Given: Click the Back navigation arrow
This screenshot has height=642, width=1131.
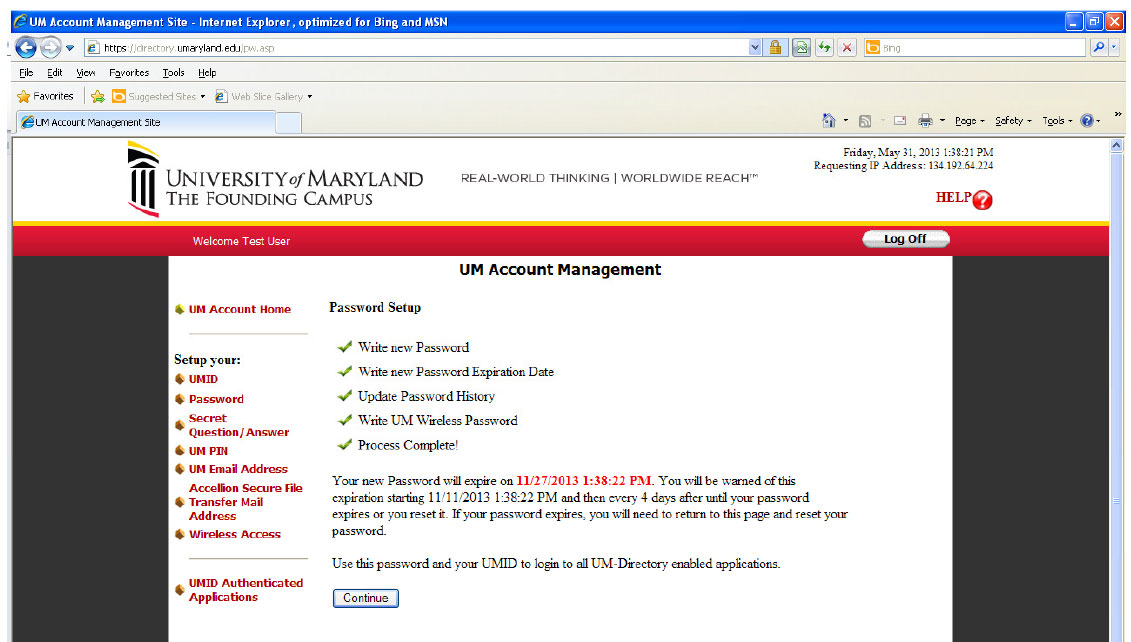Looking at the screenshot, I should coord(28,45).
